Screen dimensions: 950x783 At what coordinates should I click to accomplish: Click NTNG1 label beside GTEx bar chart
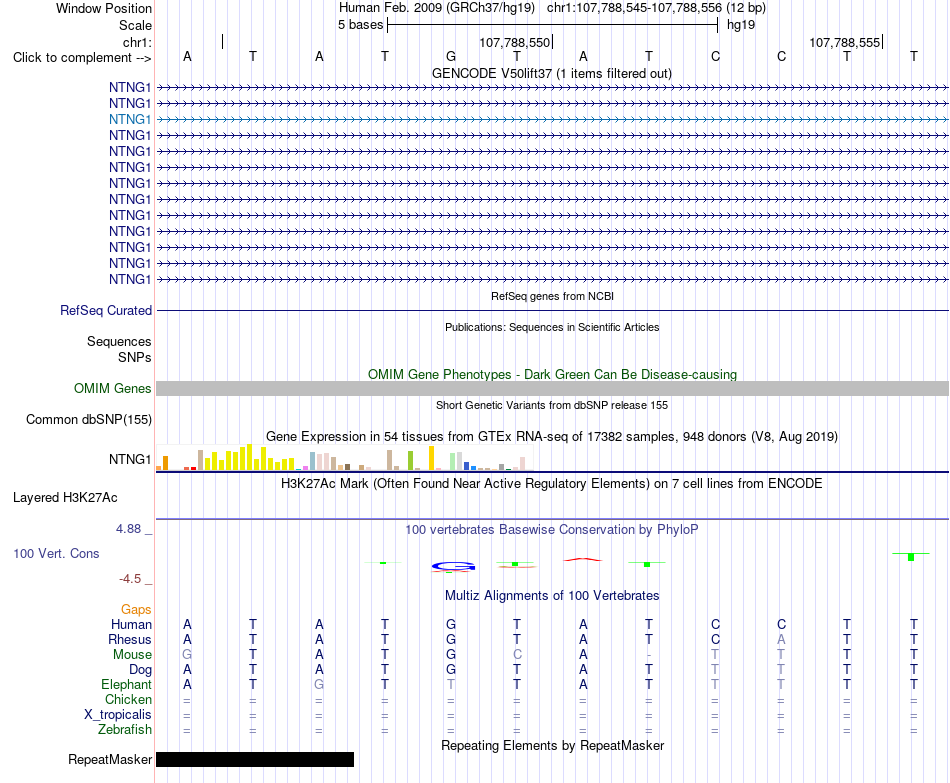(130, 459)
